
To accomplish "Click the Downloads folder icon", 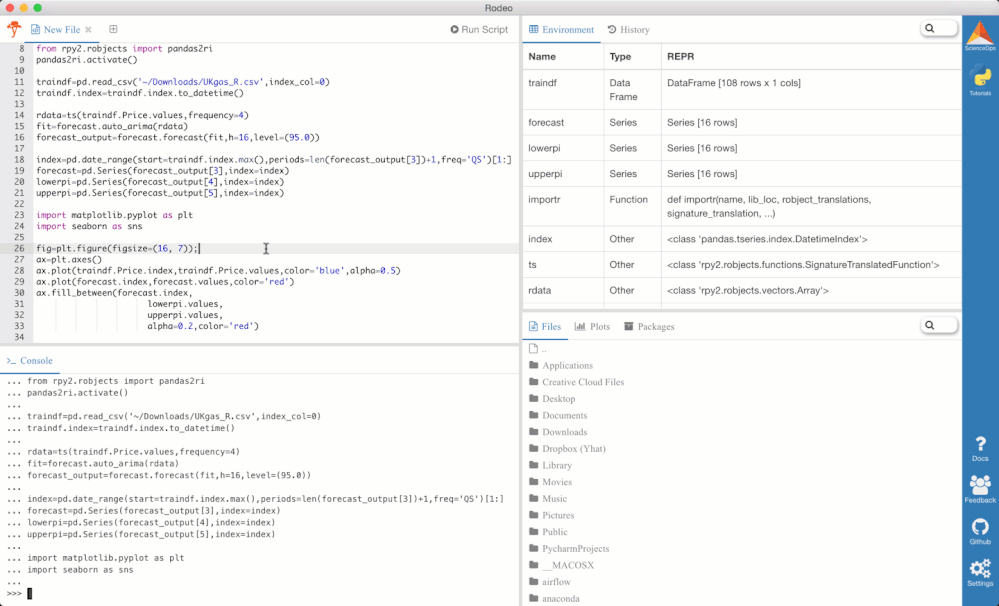I will [534, 431].
